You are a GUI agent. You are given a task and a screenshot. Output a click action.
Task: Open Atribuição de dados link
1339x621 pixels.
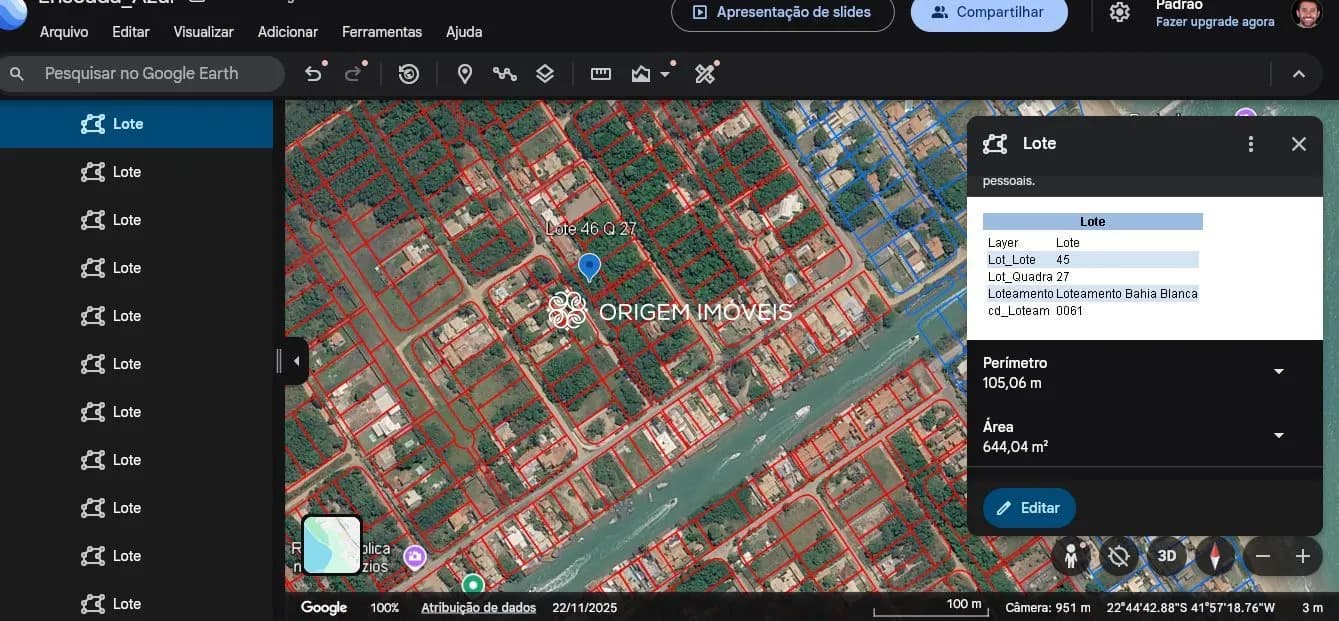(x=478, y=607)
